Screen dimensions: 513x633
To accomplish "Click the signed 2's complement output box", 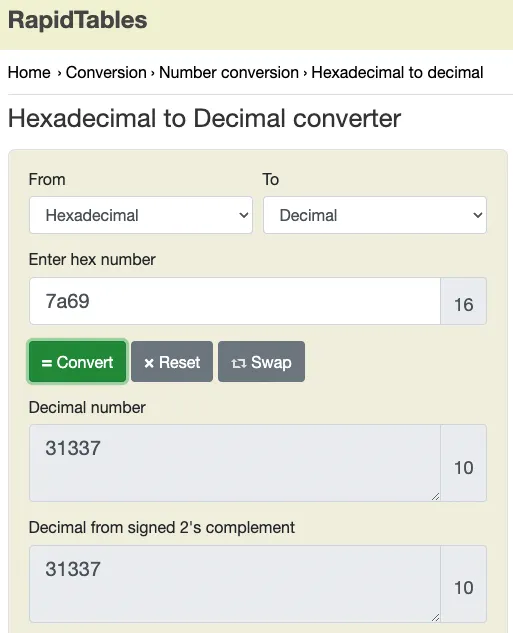I will pos(235,584).
